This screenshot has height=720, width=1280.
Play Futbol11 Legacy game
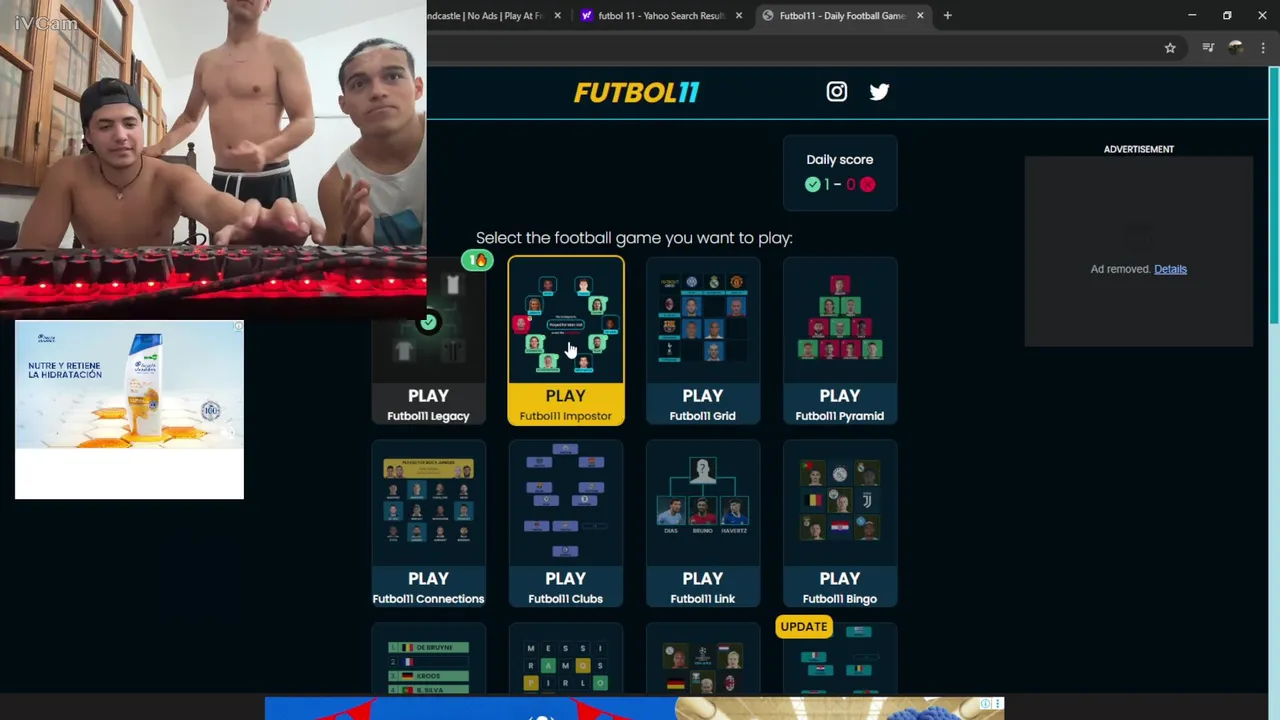pos(428,341)
